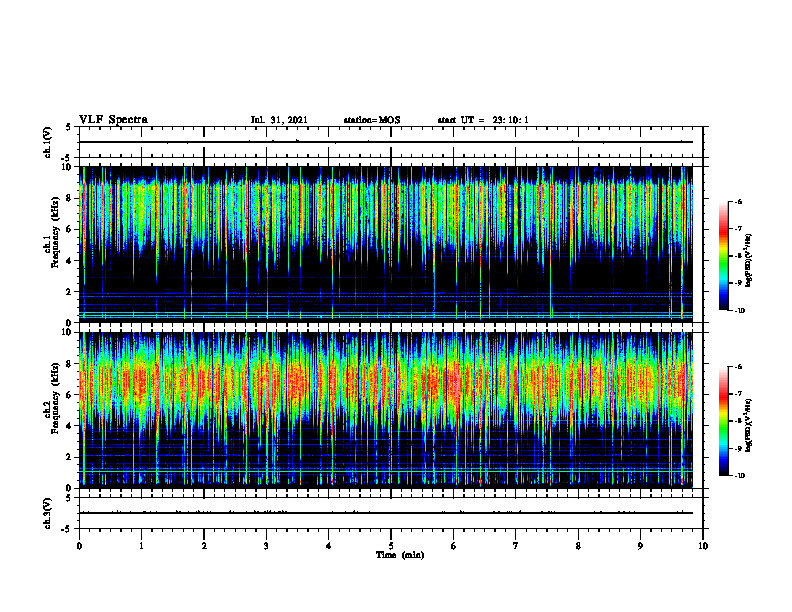Click the x-axis tick label "0"
The width and height of the screenshot is (792, 612).
pos(79,546)
